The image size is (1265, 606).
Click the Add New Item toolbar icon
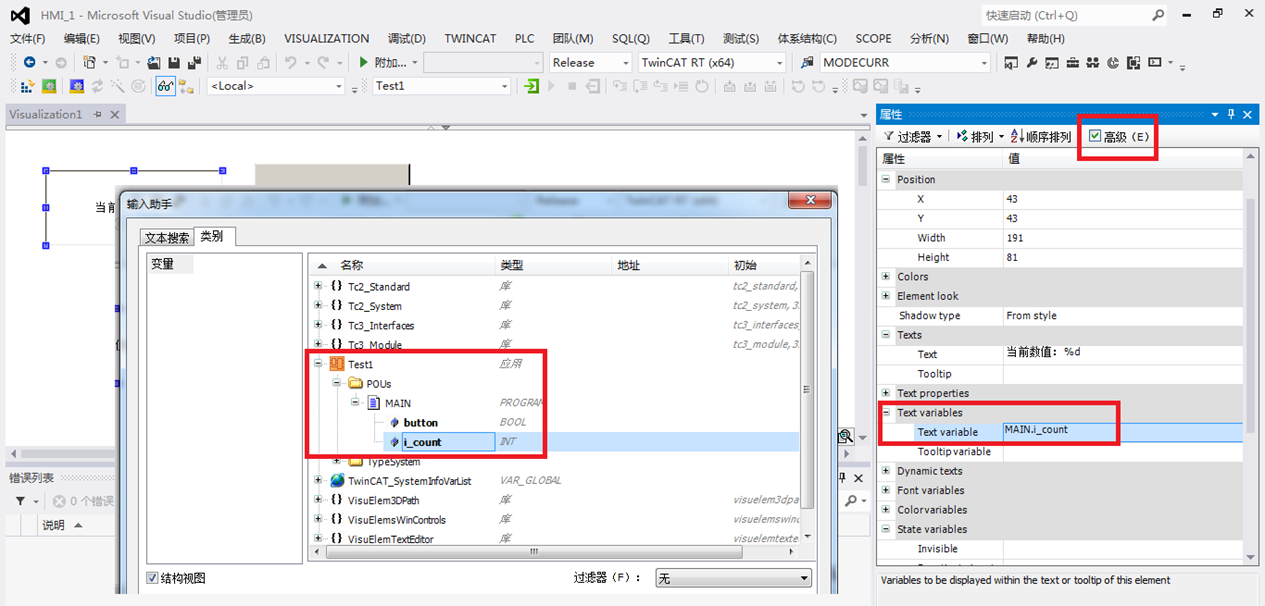pyautogui.click(x=122, y=62)
